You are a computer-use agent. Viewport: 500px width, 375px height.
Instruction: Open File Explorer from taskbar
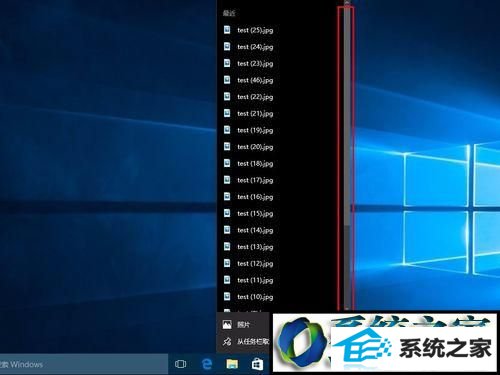coord(232,364)
